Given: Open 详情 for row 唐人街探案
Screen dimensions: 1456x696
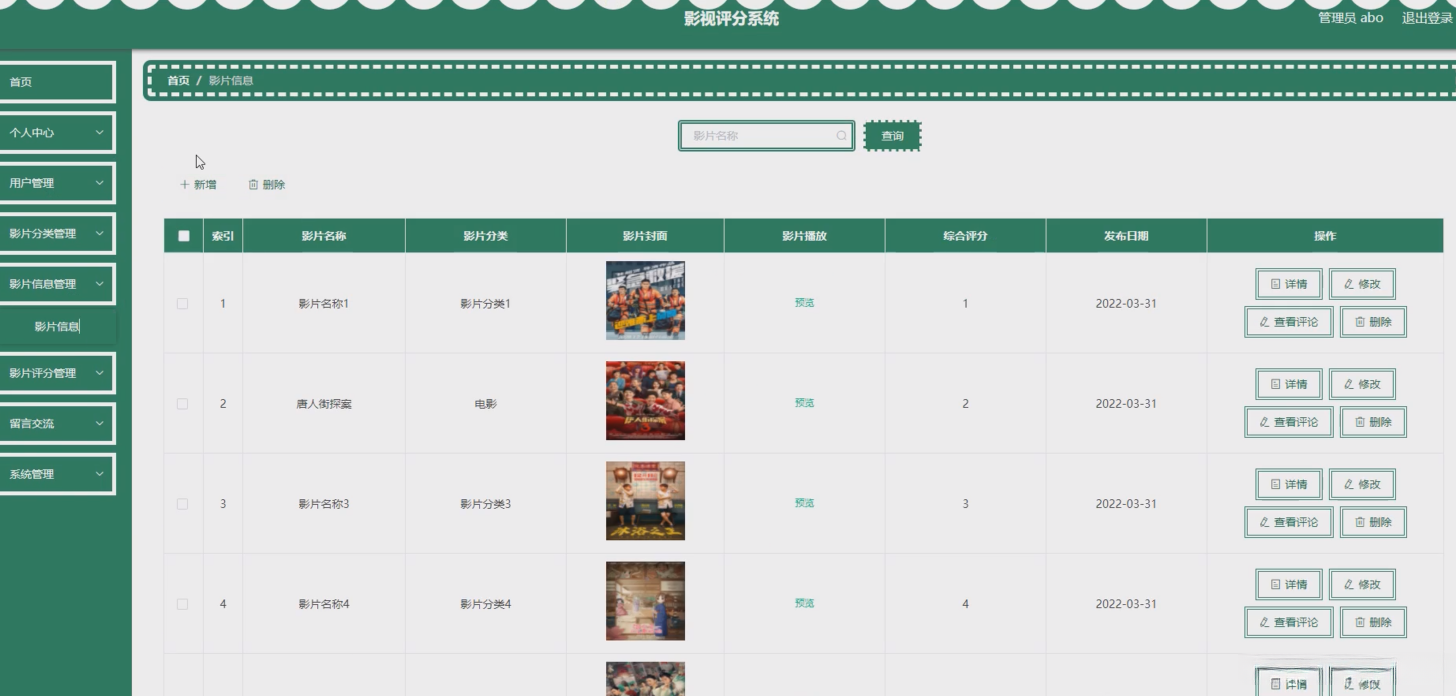Looking at the screenshot, I should point(1289,384).
